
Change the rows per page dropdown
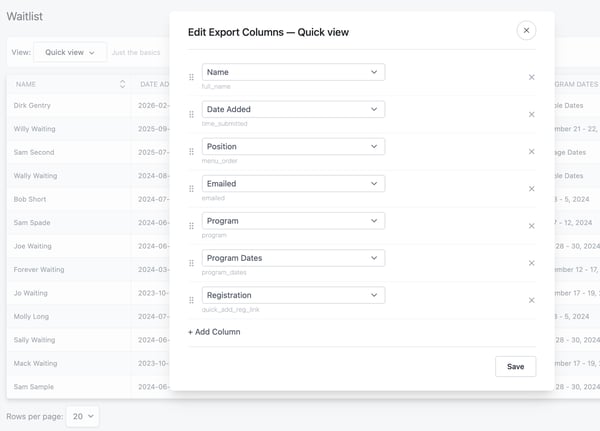click(82, 416)
